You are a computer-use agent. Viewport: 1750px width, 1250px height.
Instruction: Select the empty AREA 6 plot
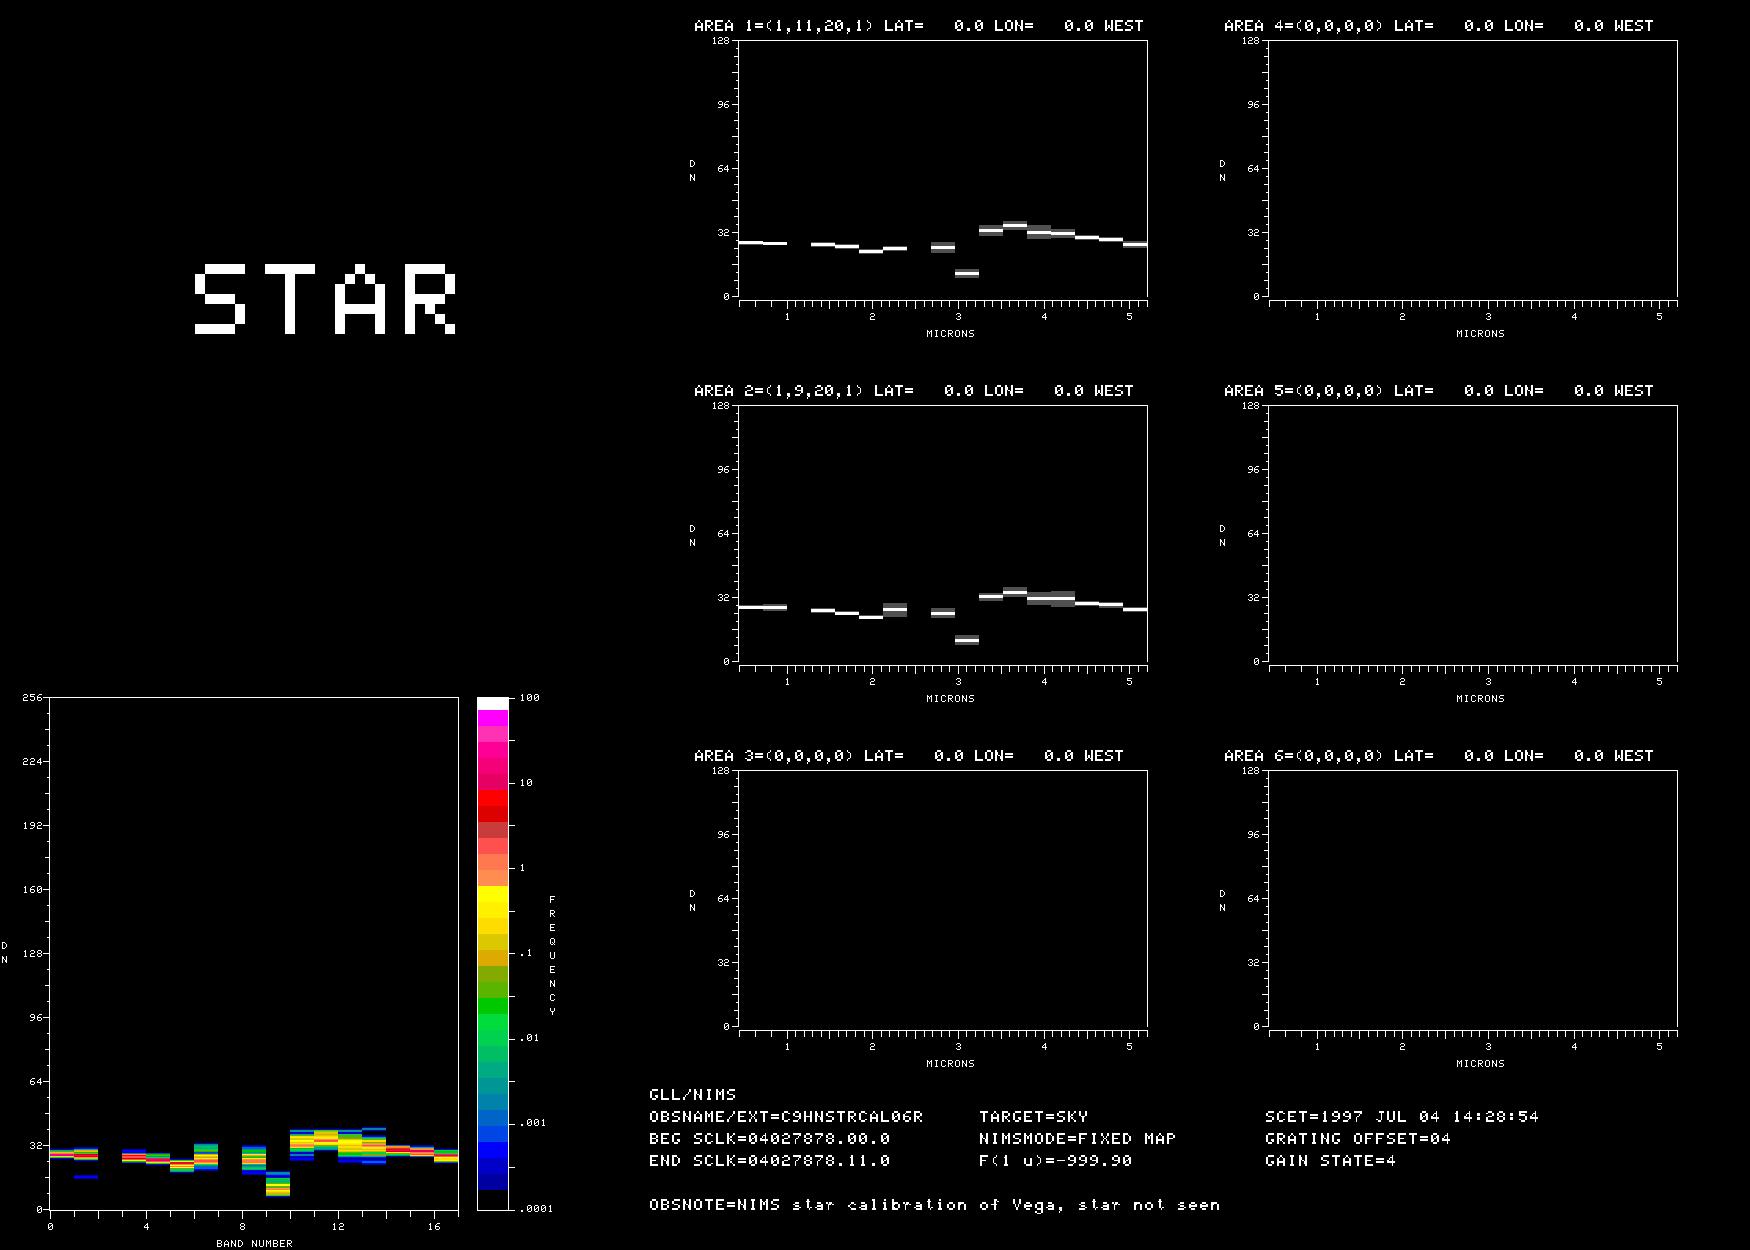pos(1473,899)
